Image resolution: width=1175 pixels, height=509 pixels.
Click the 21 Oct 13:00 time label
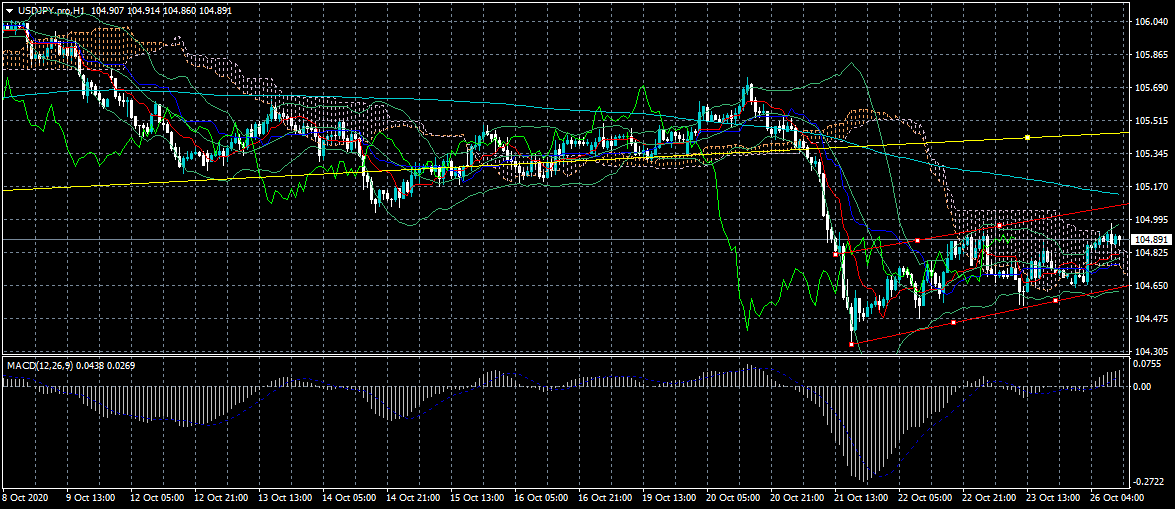pos(863,498)
